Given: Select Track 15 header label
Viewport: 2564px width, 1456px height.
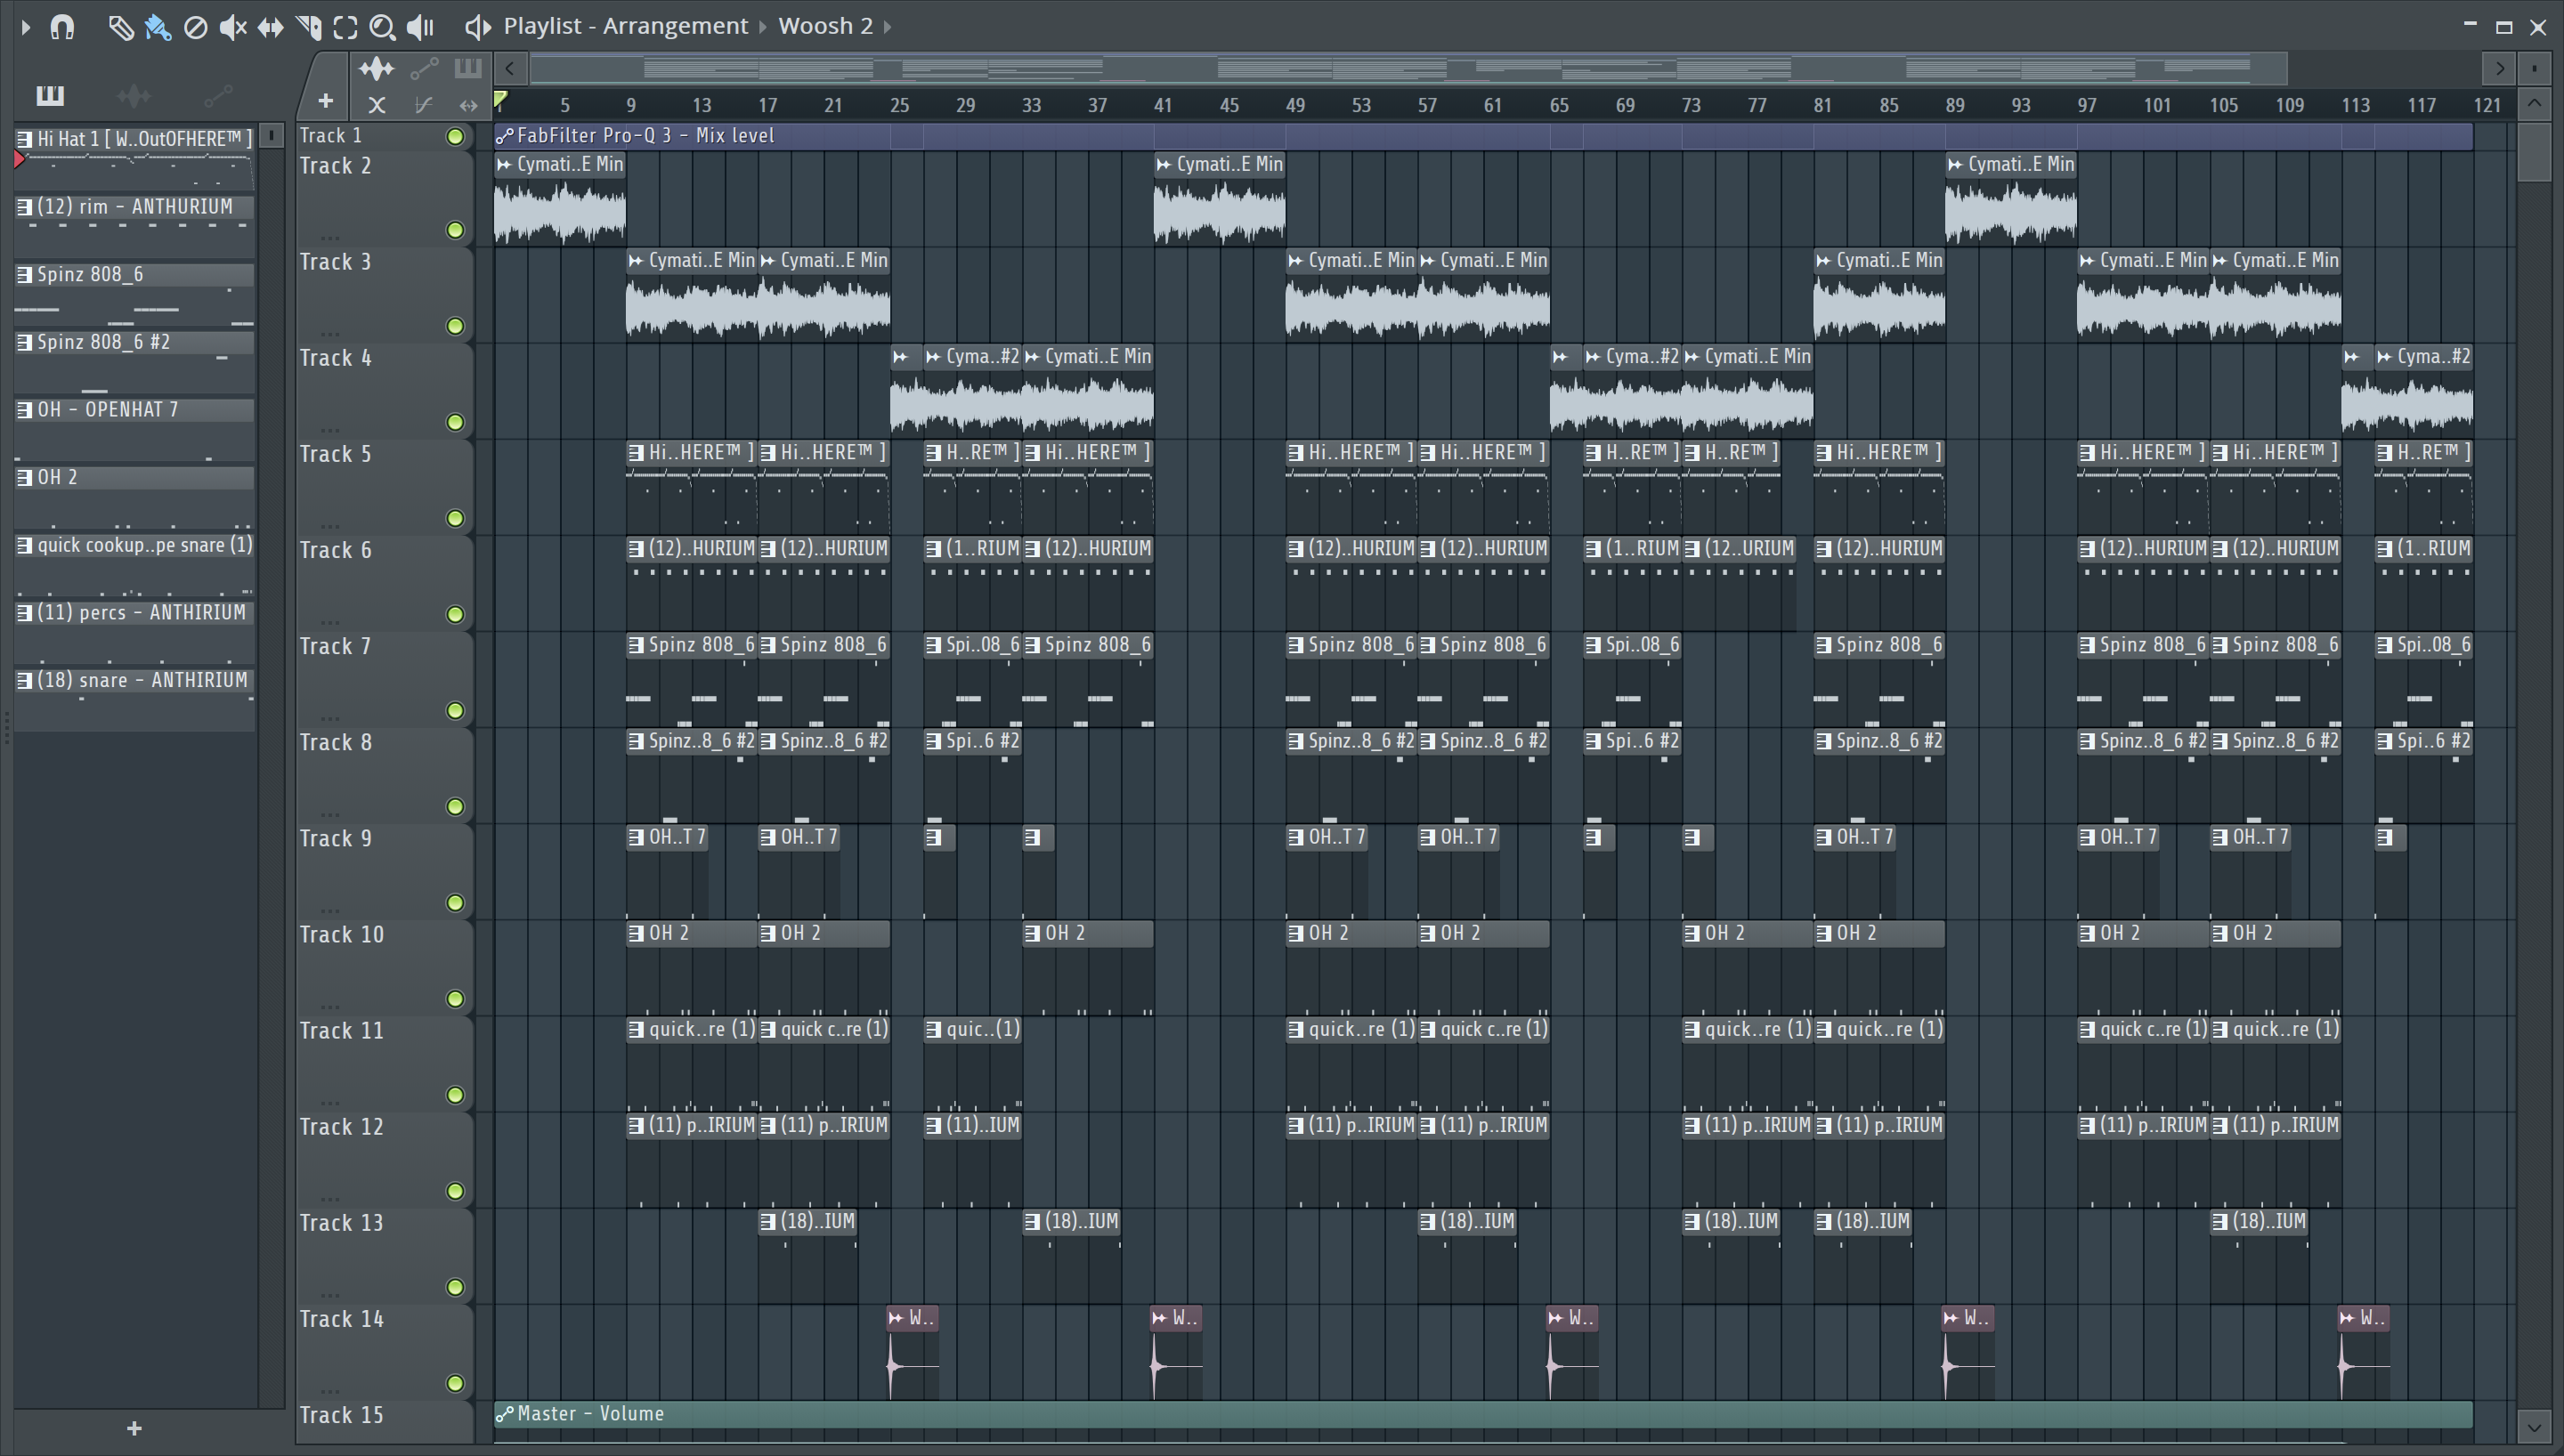Looking at the screenshot, I should click(x=342, y=1415).
